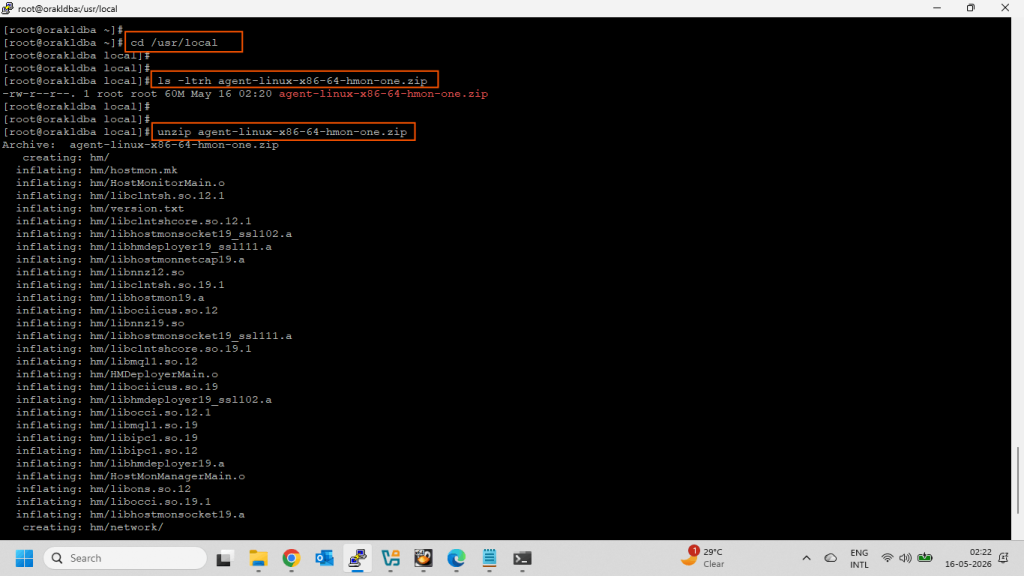
Task: Launch Google Chrome from taskbar
Action: click(291, 558)
